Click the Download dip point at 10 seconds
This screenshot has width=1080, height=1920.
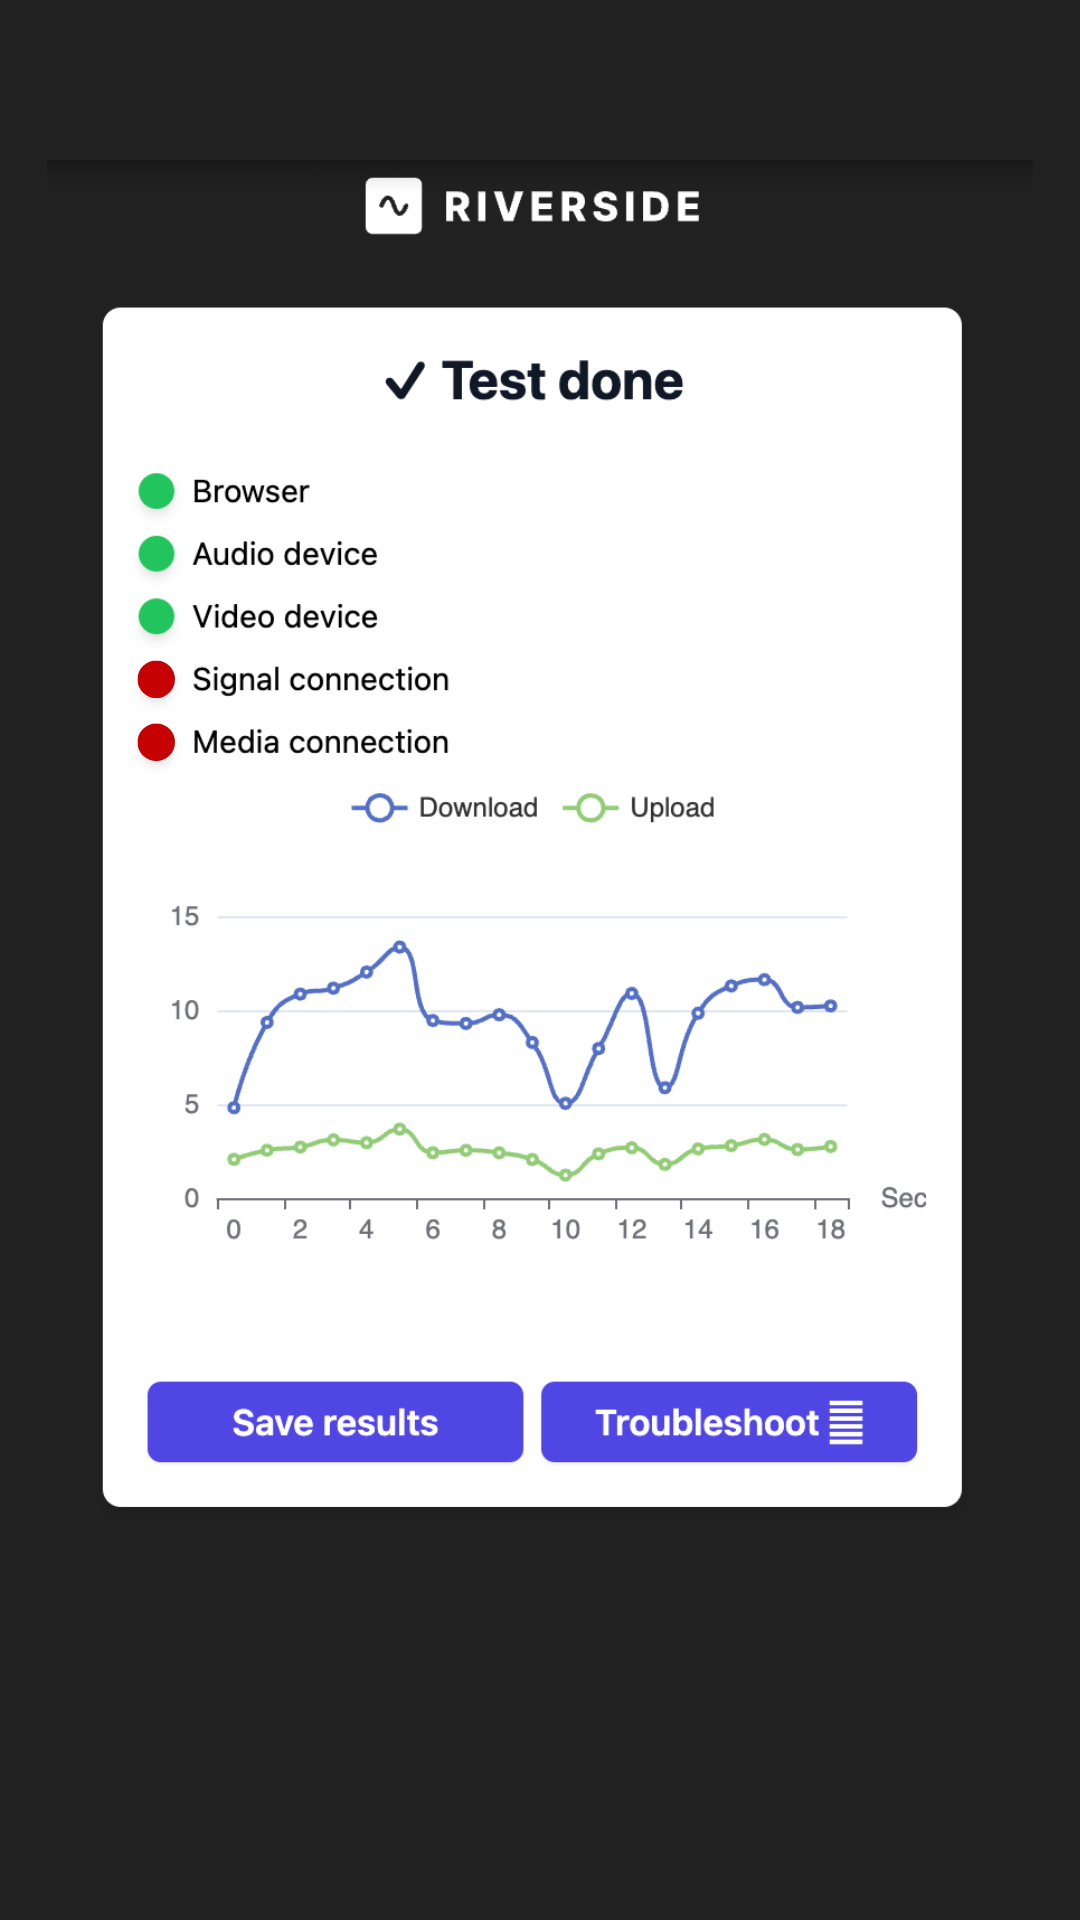coord(565,1103)
